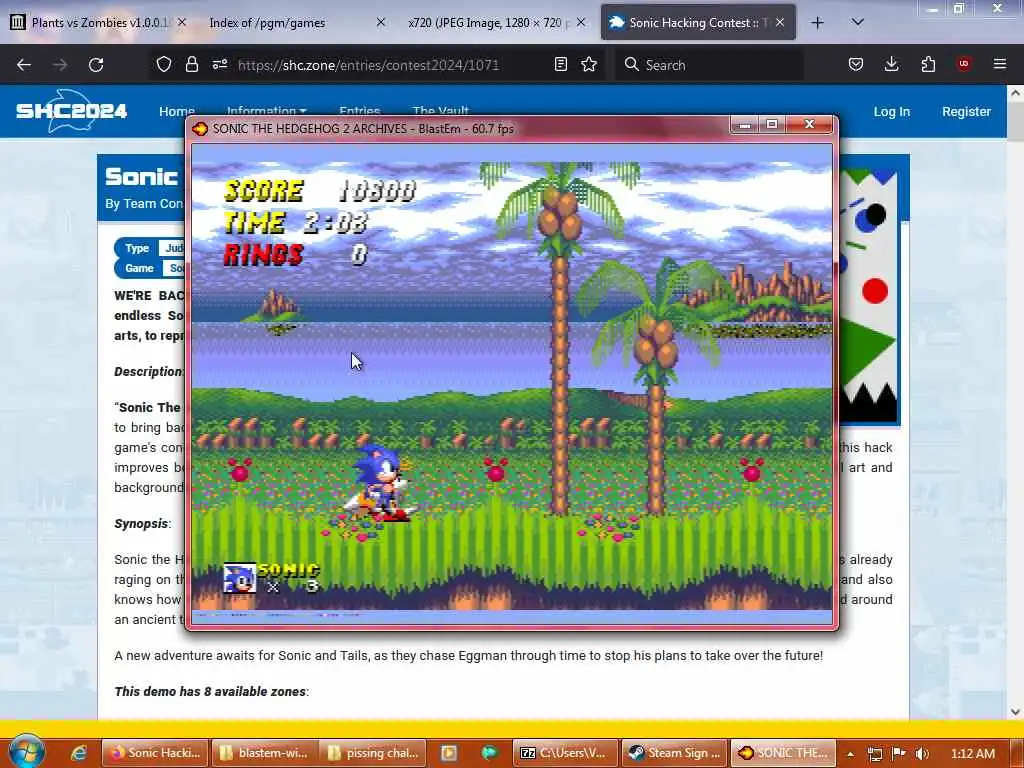Screen dimensions: 1024x768
Task: Switch to Sonic Hacki... Firefox taskbar button
Action: tap(155, 753)
